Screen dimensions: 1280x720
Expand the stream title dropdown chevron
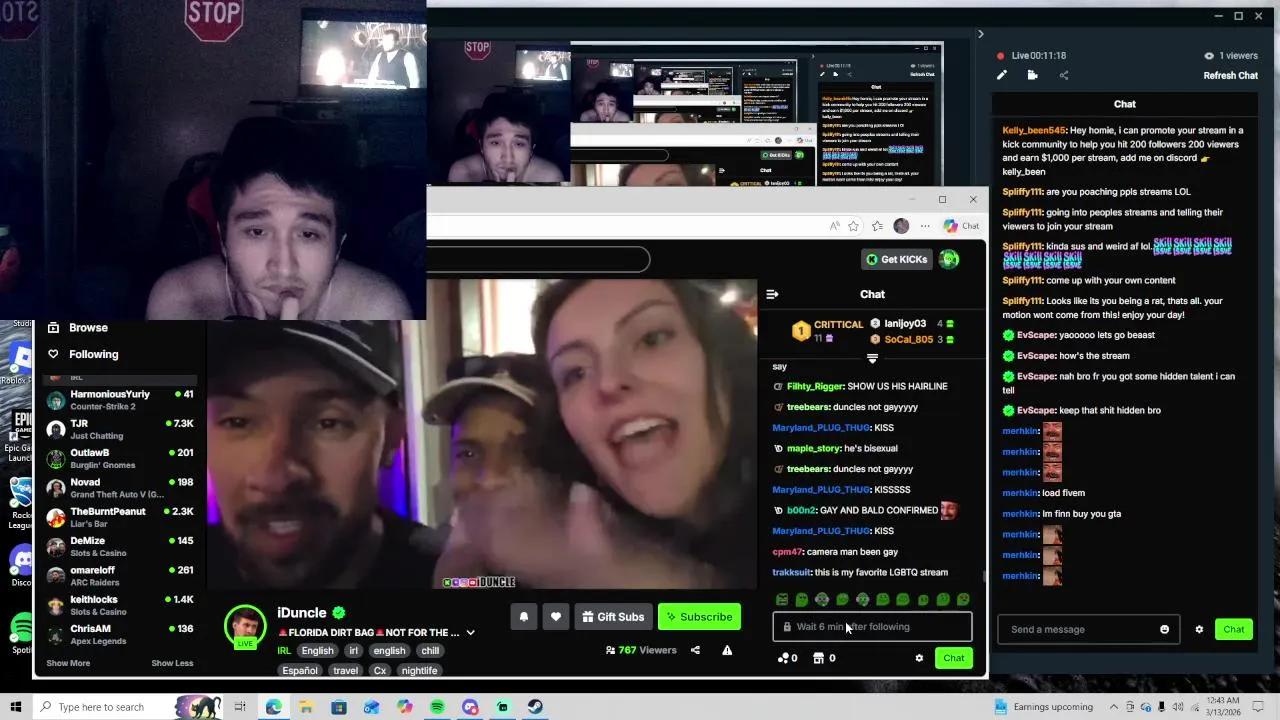[x=470, y=633]
